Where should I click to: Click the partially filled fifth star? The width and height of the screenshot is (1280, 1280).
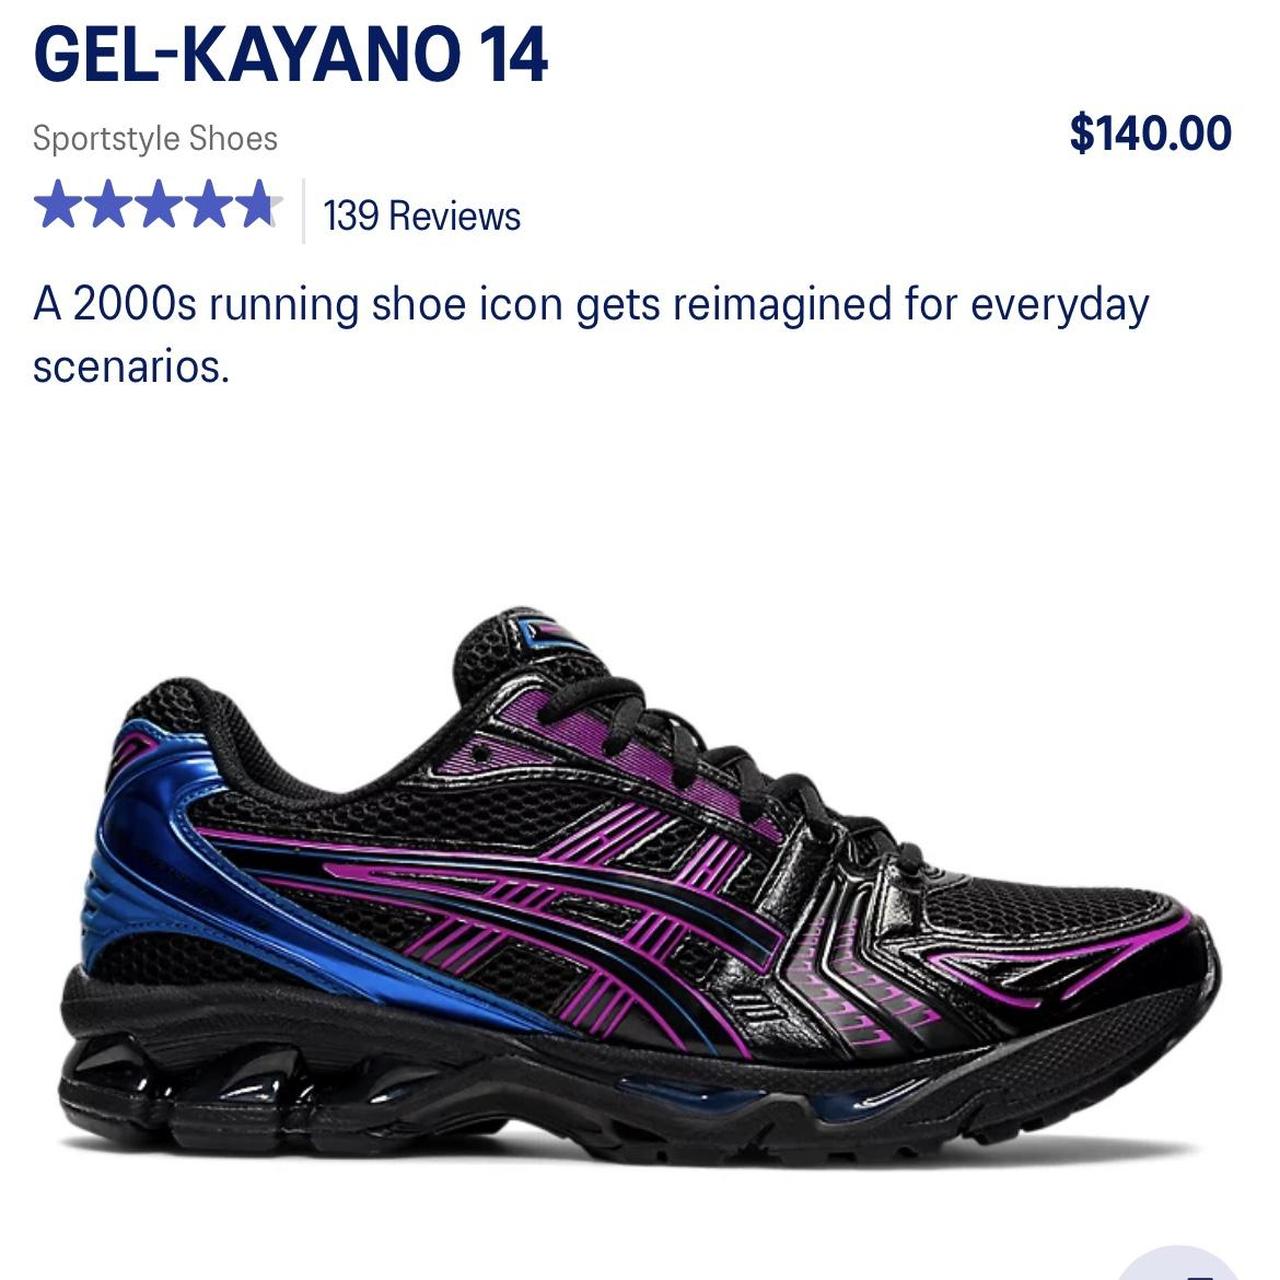tap(258, 204)
